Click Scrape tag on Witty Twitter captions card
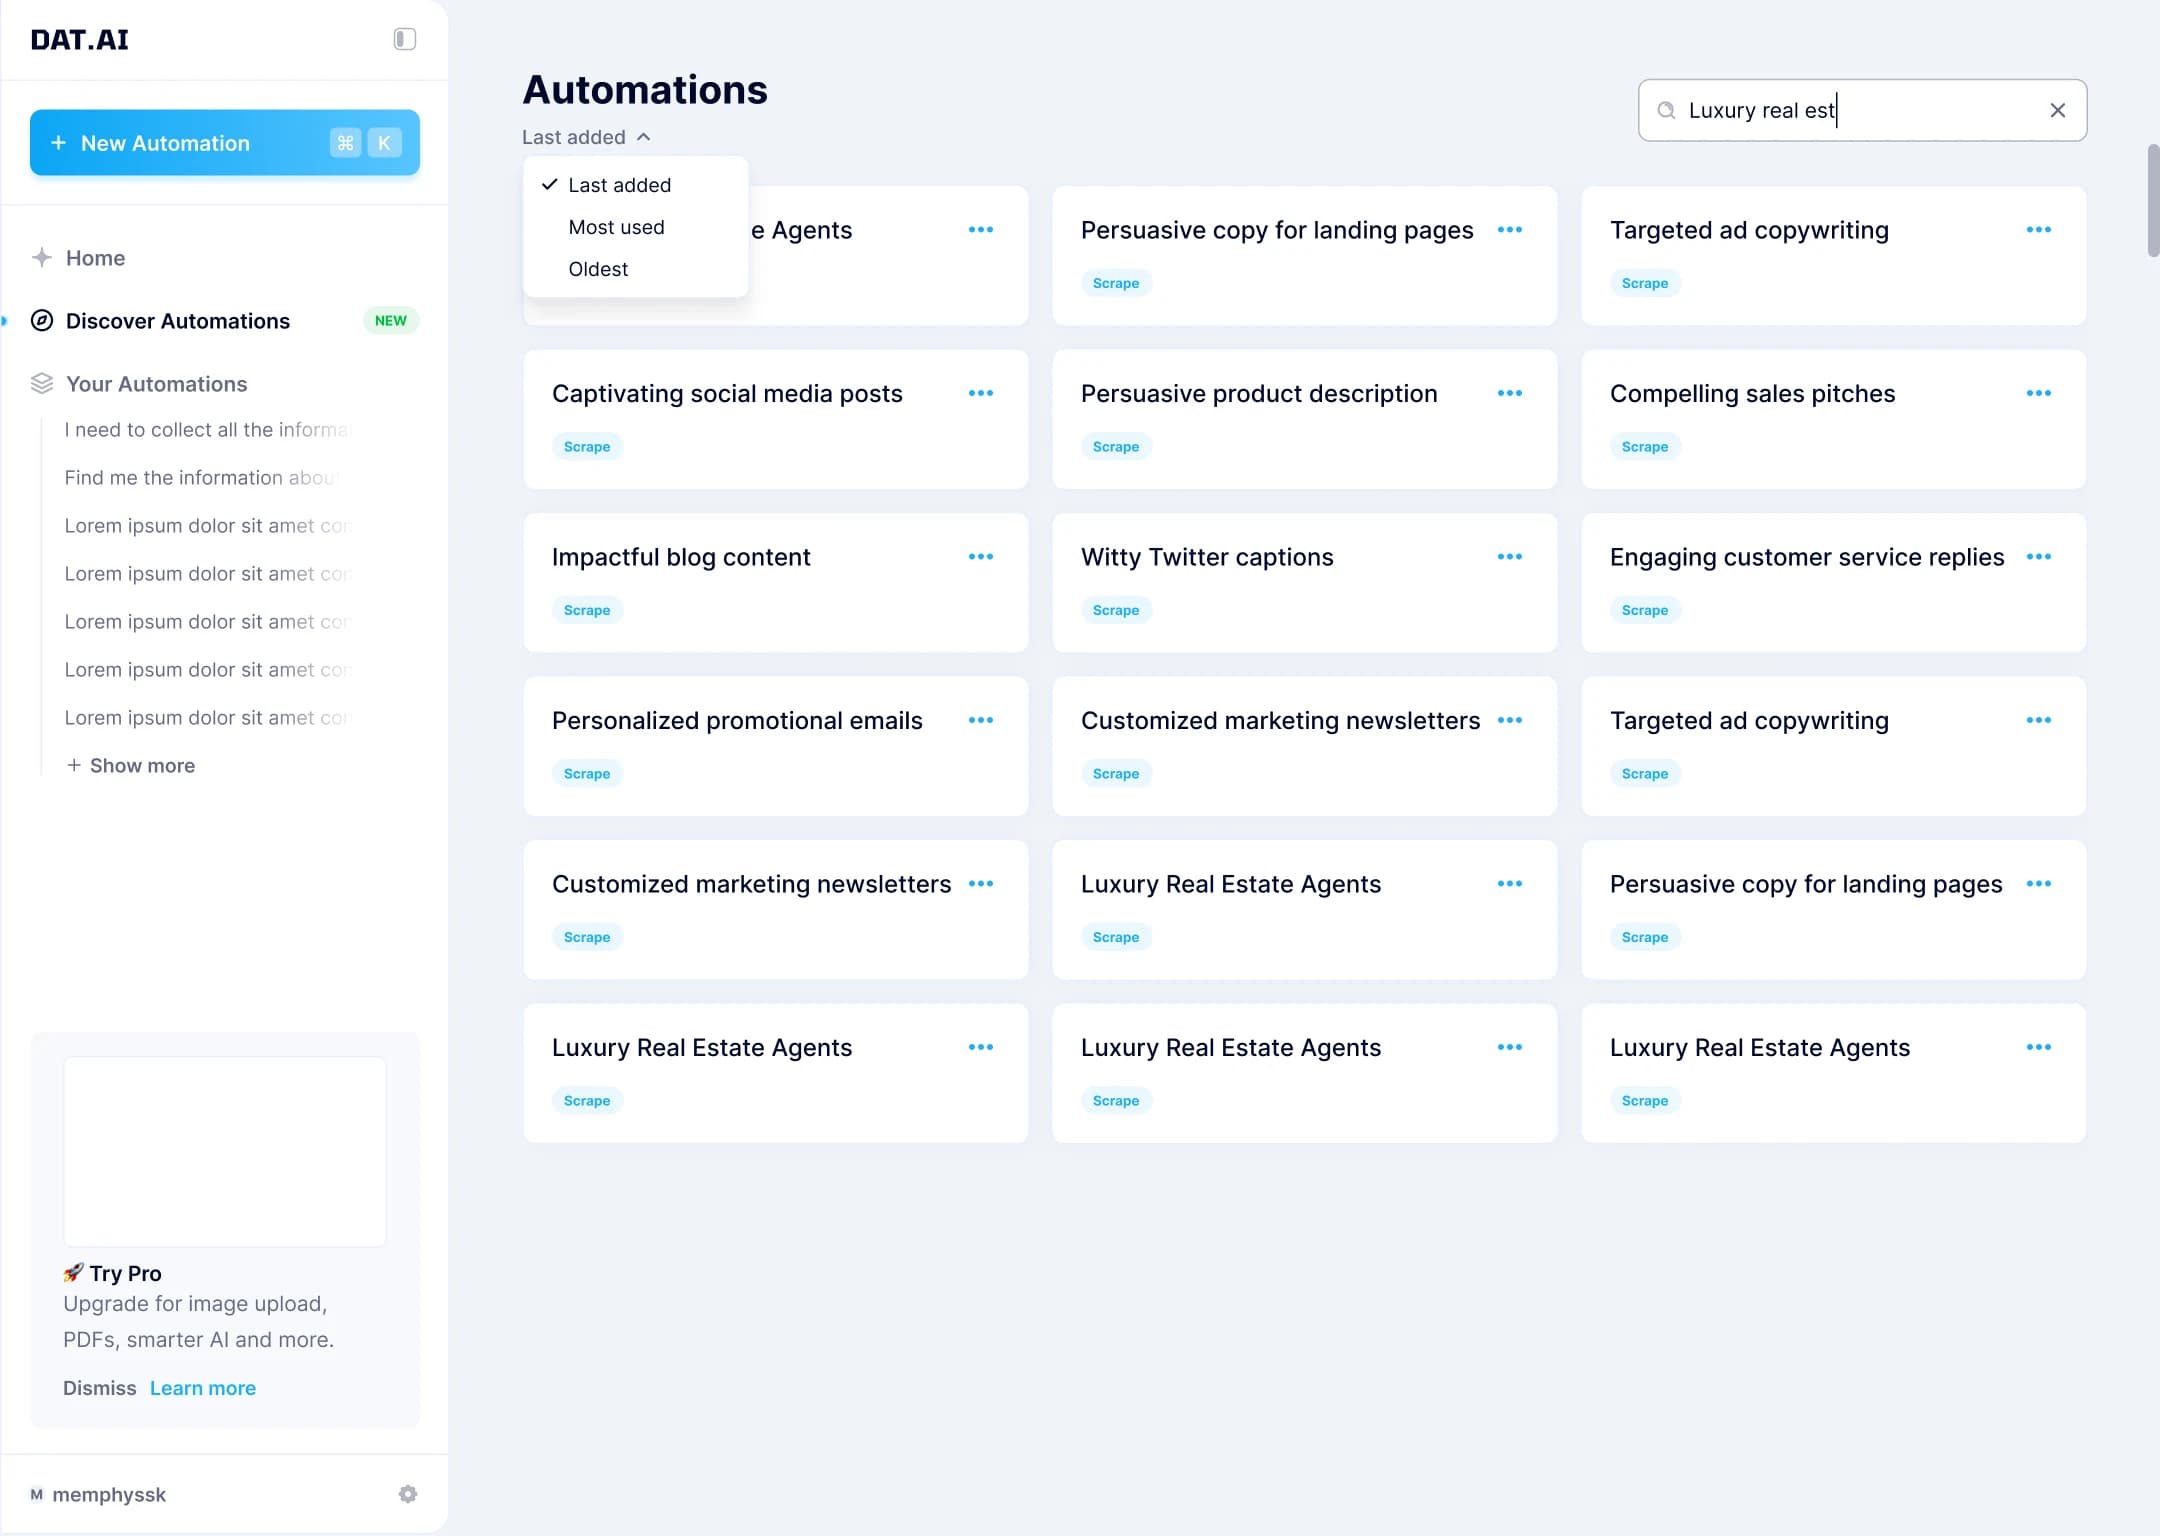 coord(1116,610)
